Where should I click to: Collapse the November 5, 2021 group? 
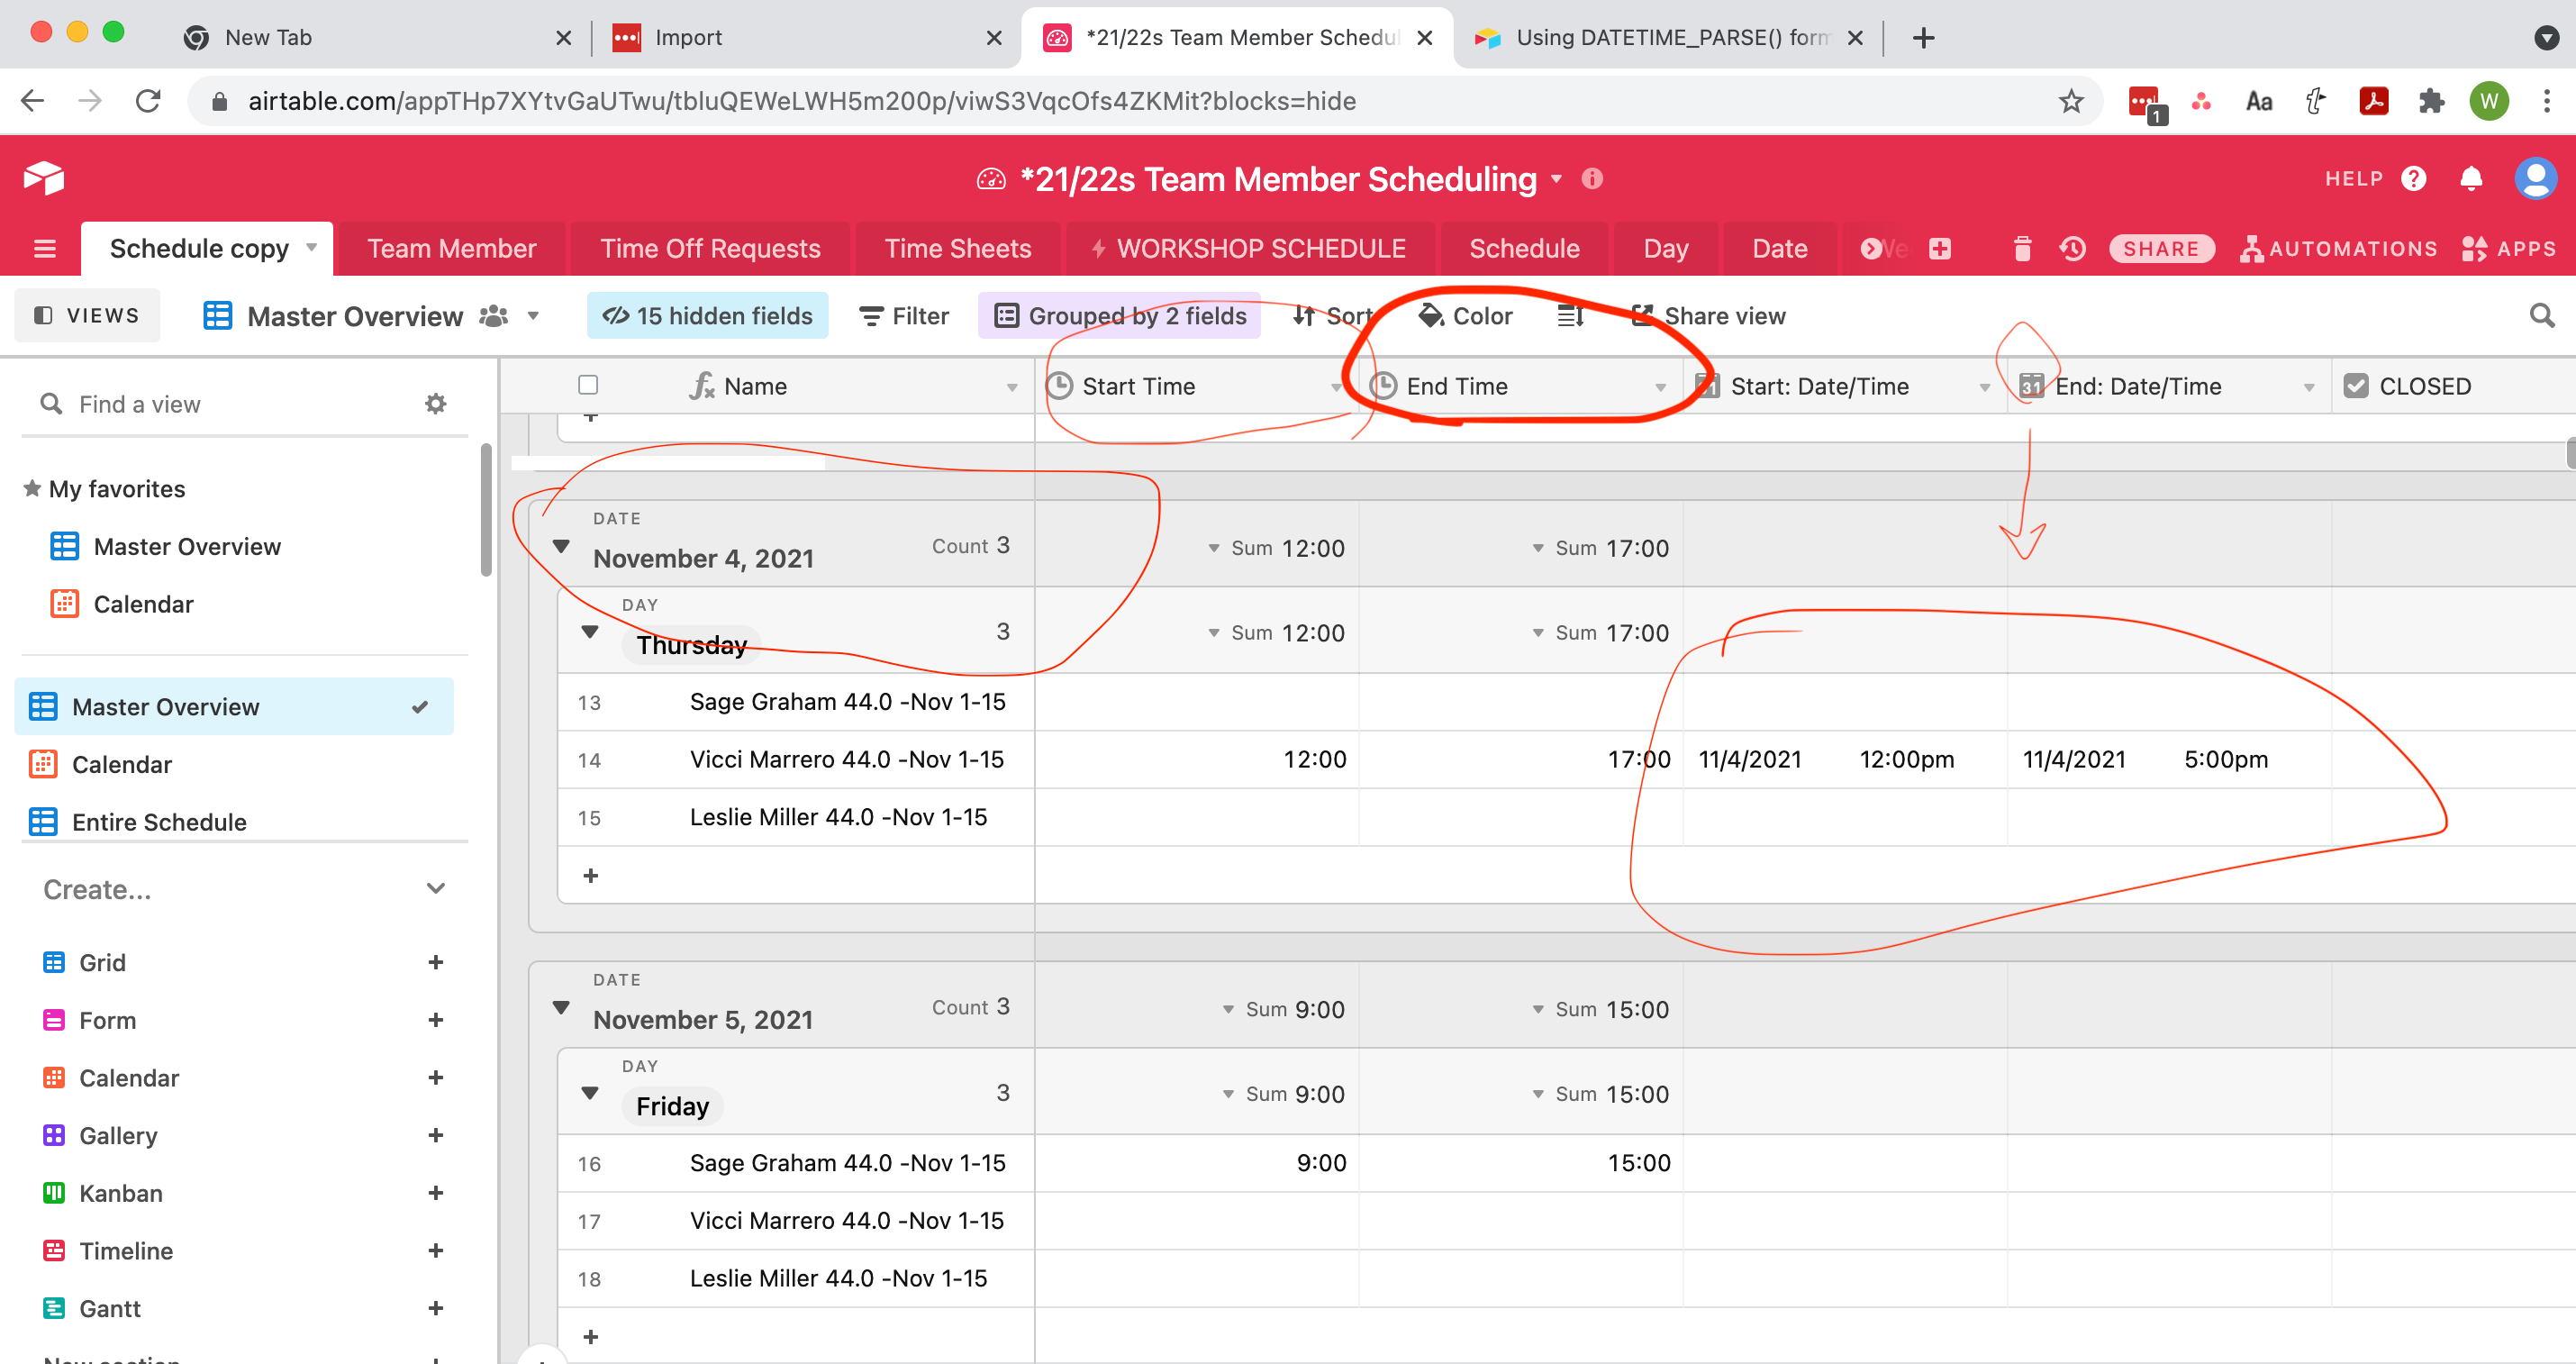pos(561,1008)
